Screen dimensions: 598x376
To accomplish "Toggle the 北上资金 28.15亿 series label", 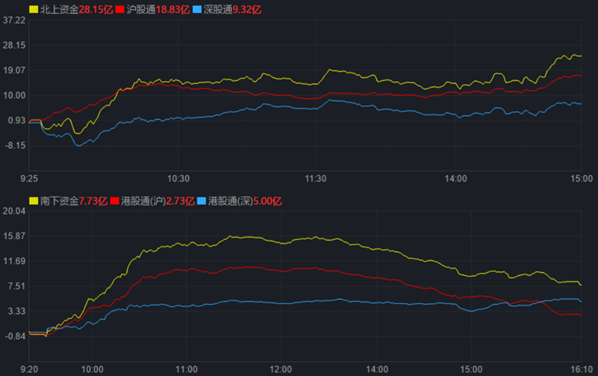I will pyautogui.click(x=77, y=10).
